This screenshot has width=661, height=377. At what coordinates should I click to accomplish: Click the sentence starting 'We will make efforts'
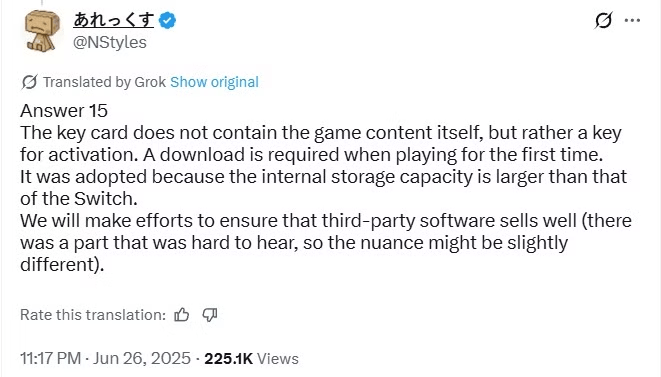[326, 242]
